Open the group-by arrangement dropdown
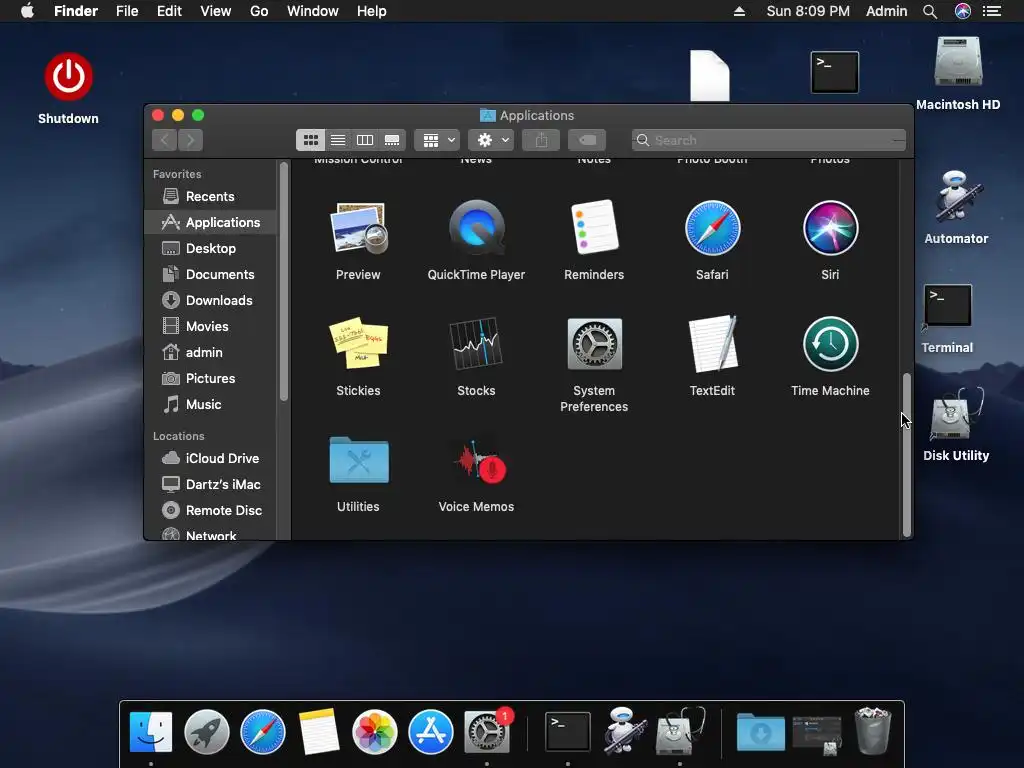The width and height of the screenshot is (1024, 768). tap(437, 140)
